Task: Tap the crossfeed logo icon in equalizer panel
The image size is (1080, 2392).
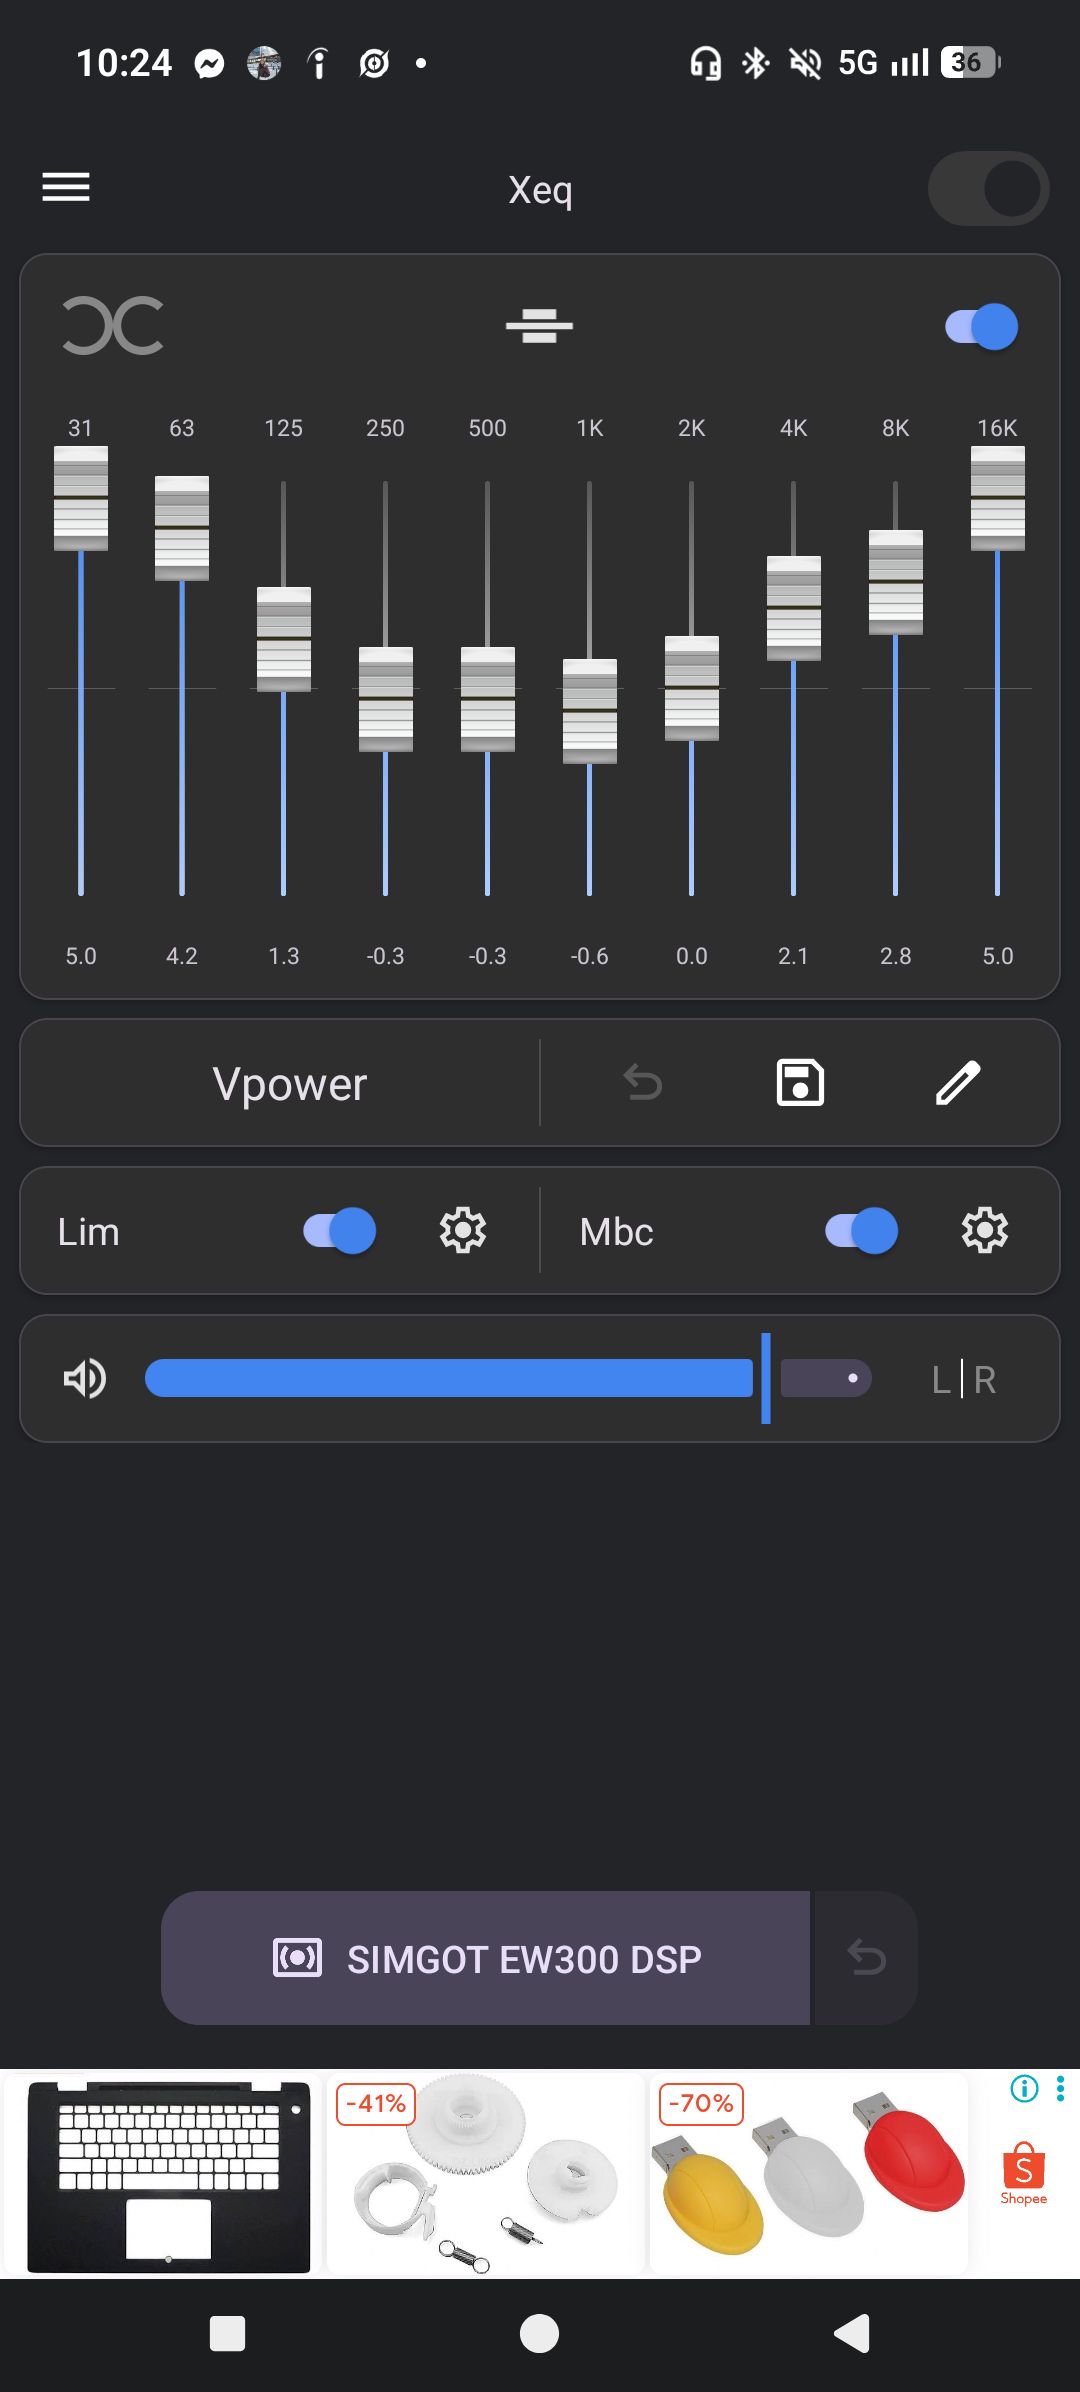Action: 113,325
